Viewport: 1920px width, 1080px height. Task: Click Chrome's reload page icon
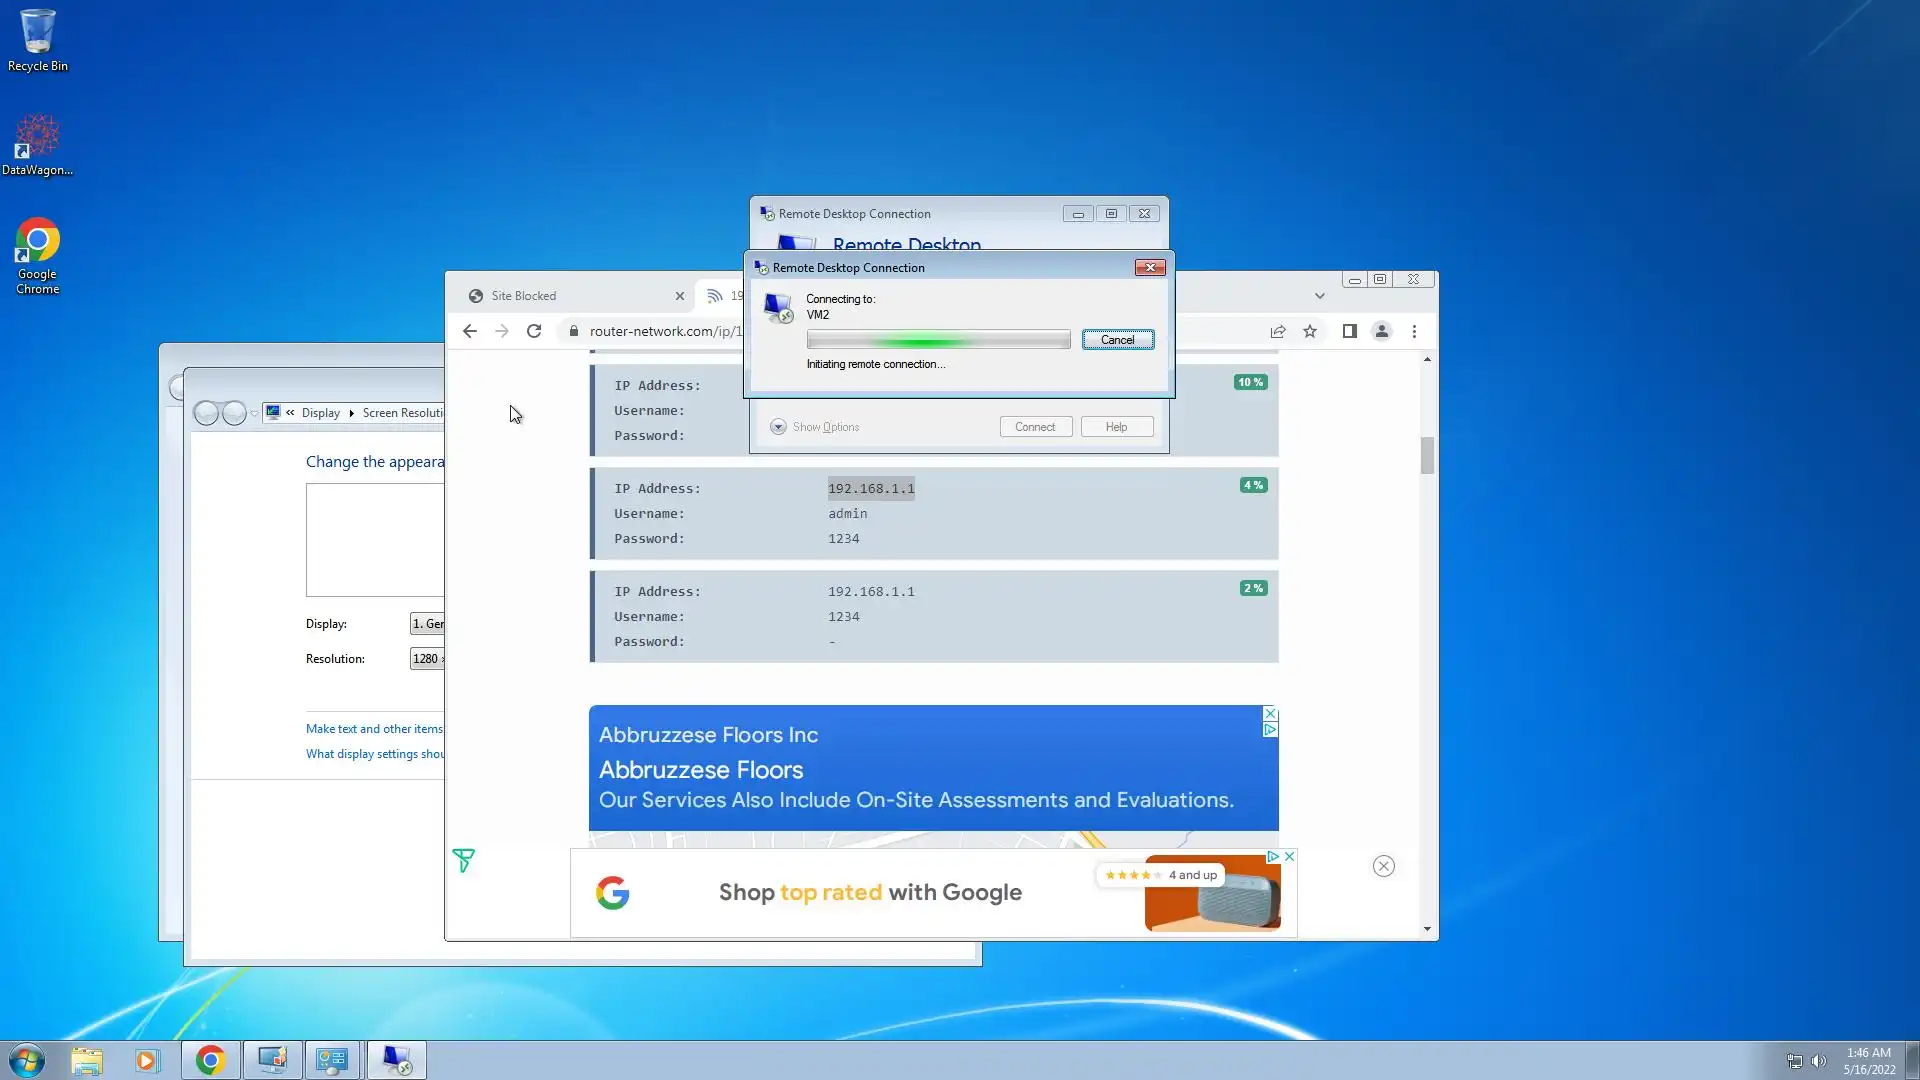[534, 331]
